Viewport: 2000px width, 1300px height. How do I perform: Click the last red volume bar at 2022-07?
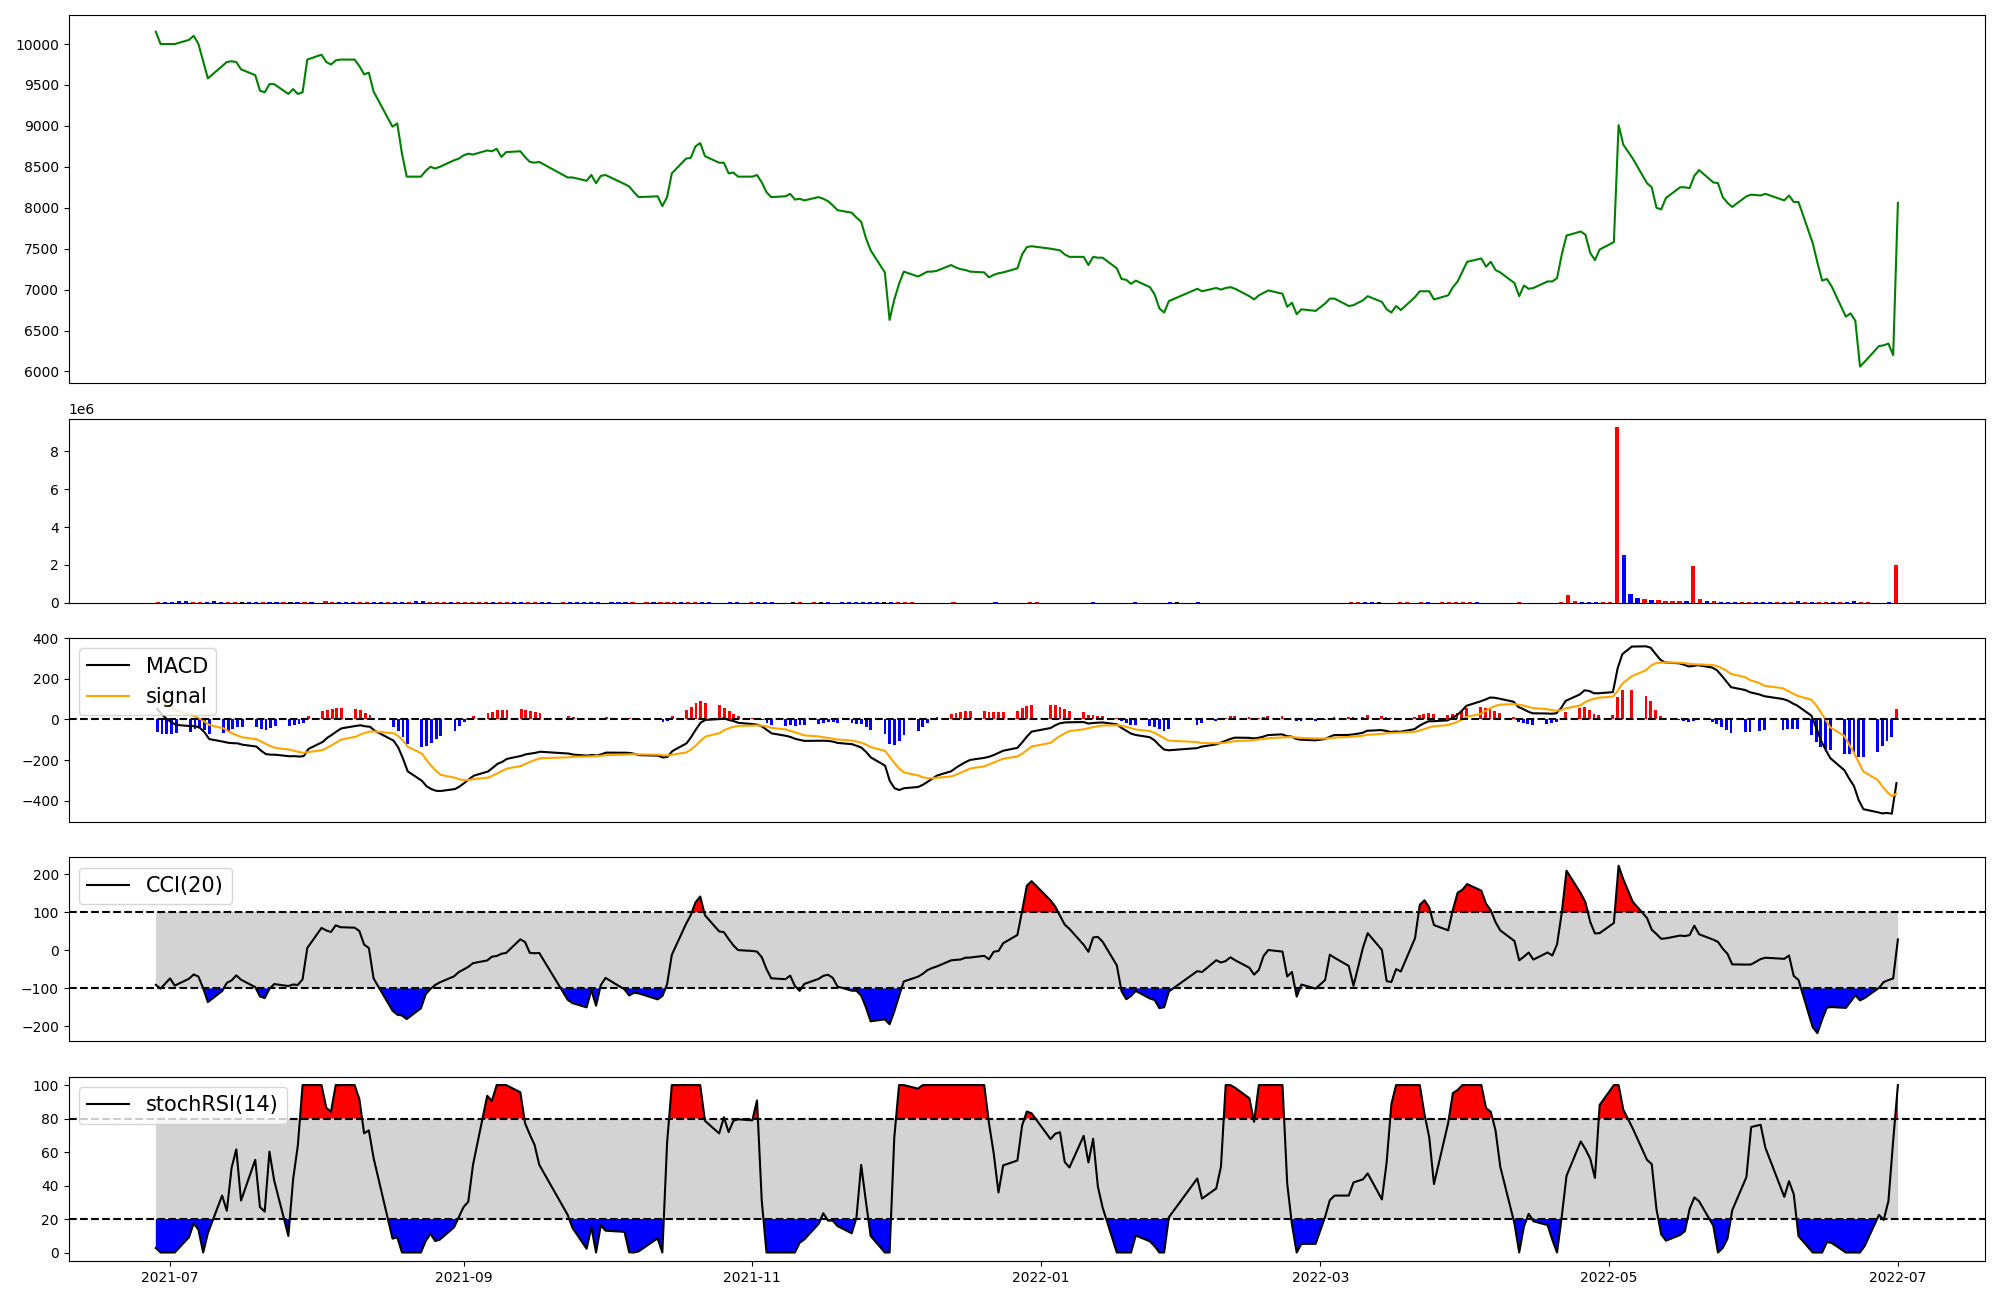(x=1896, y=584)
